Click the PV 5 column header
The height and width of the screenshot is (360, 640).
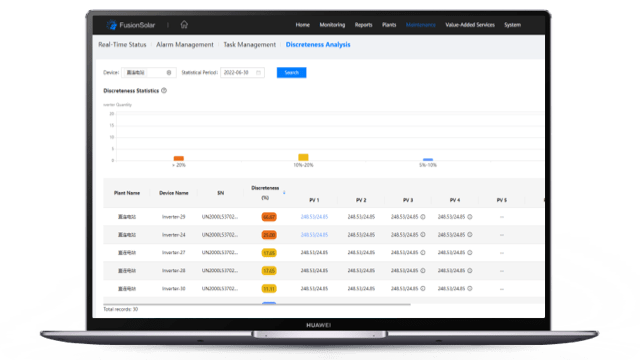[502, 200]
